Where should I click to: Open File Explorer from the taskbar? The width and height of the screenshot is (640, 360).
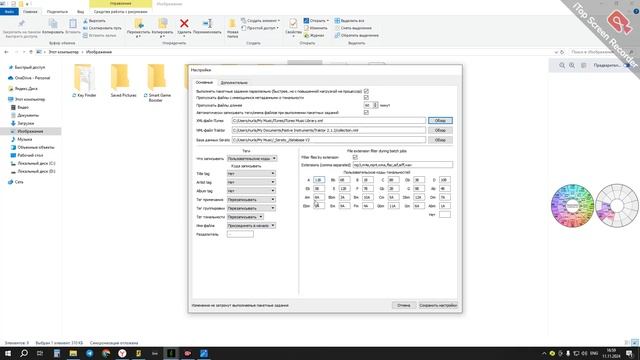73,353
